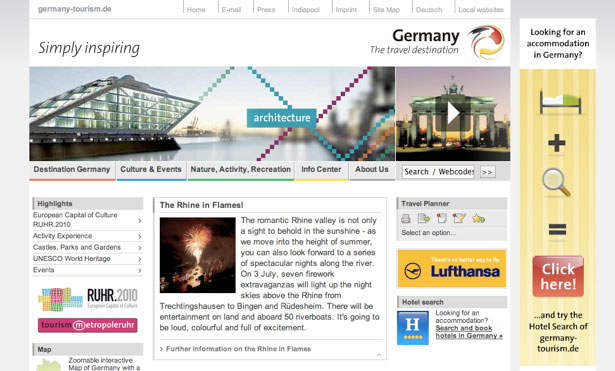Screen dimensions: 615x371
Task: Expand UNESCO World Heritage arrow
Action: click(140, 259)
